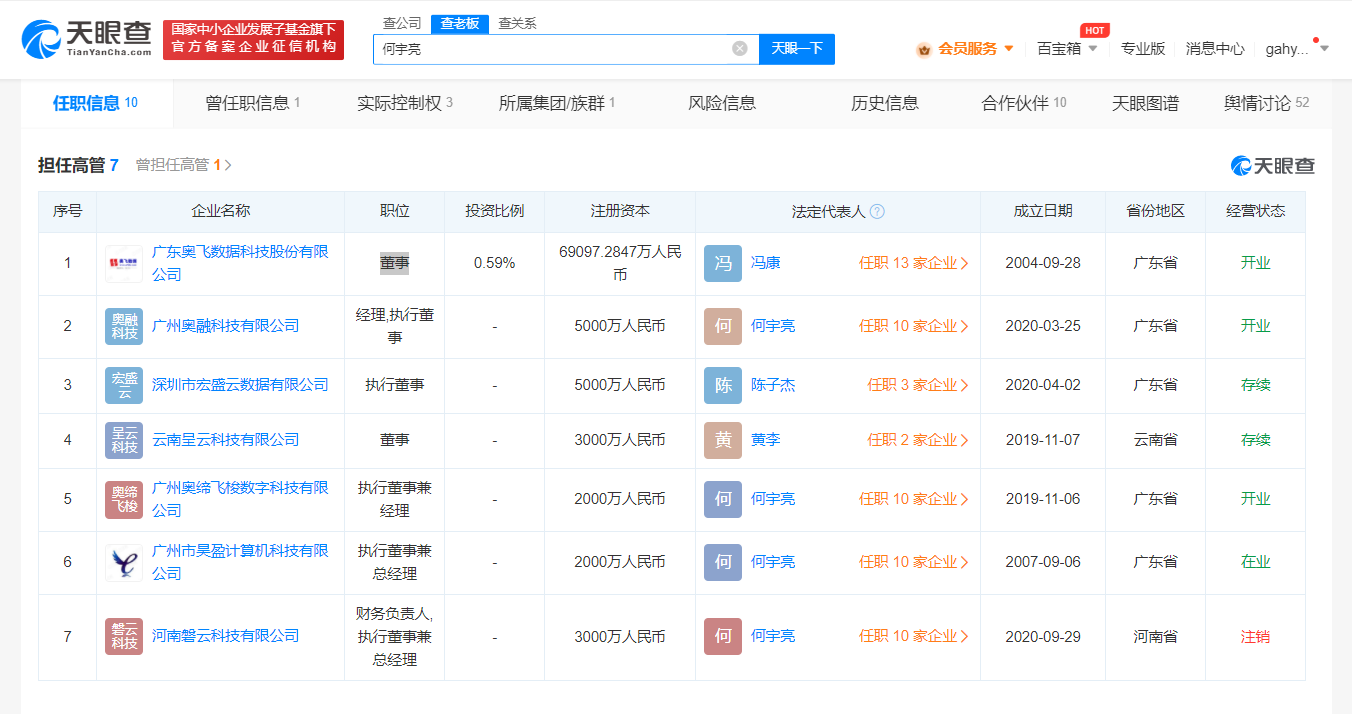1352x714 pixels.
Task: Open the 实际控制权 tab
Action: [404, 103]
